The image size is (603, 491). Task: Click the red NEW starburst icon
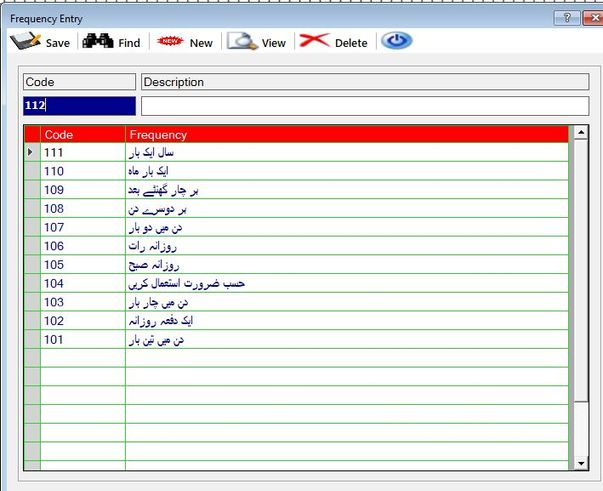(x=170, y=41)
